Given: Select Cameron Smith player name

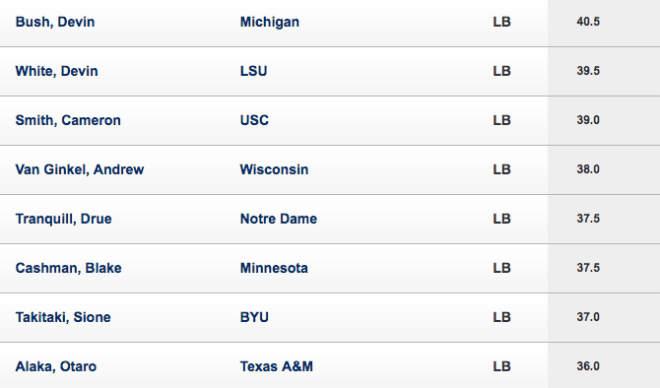Looking at the screenshot, I should pyautogui.click(x=68, y=120).
